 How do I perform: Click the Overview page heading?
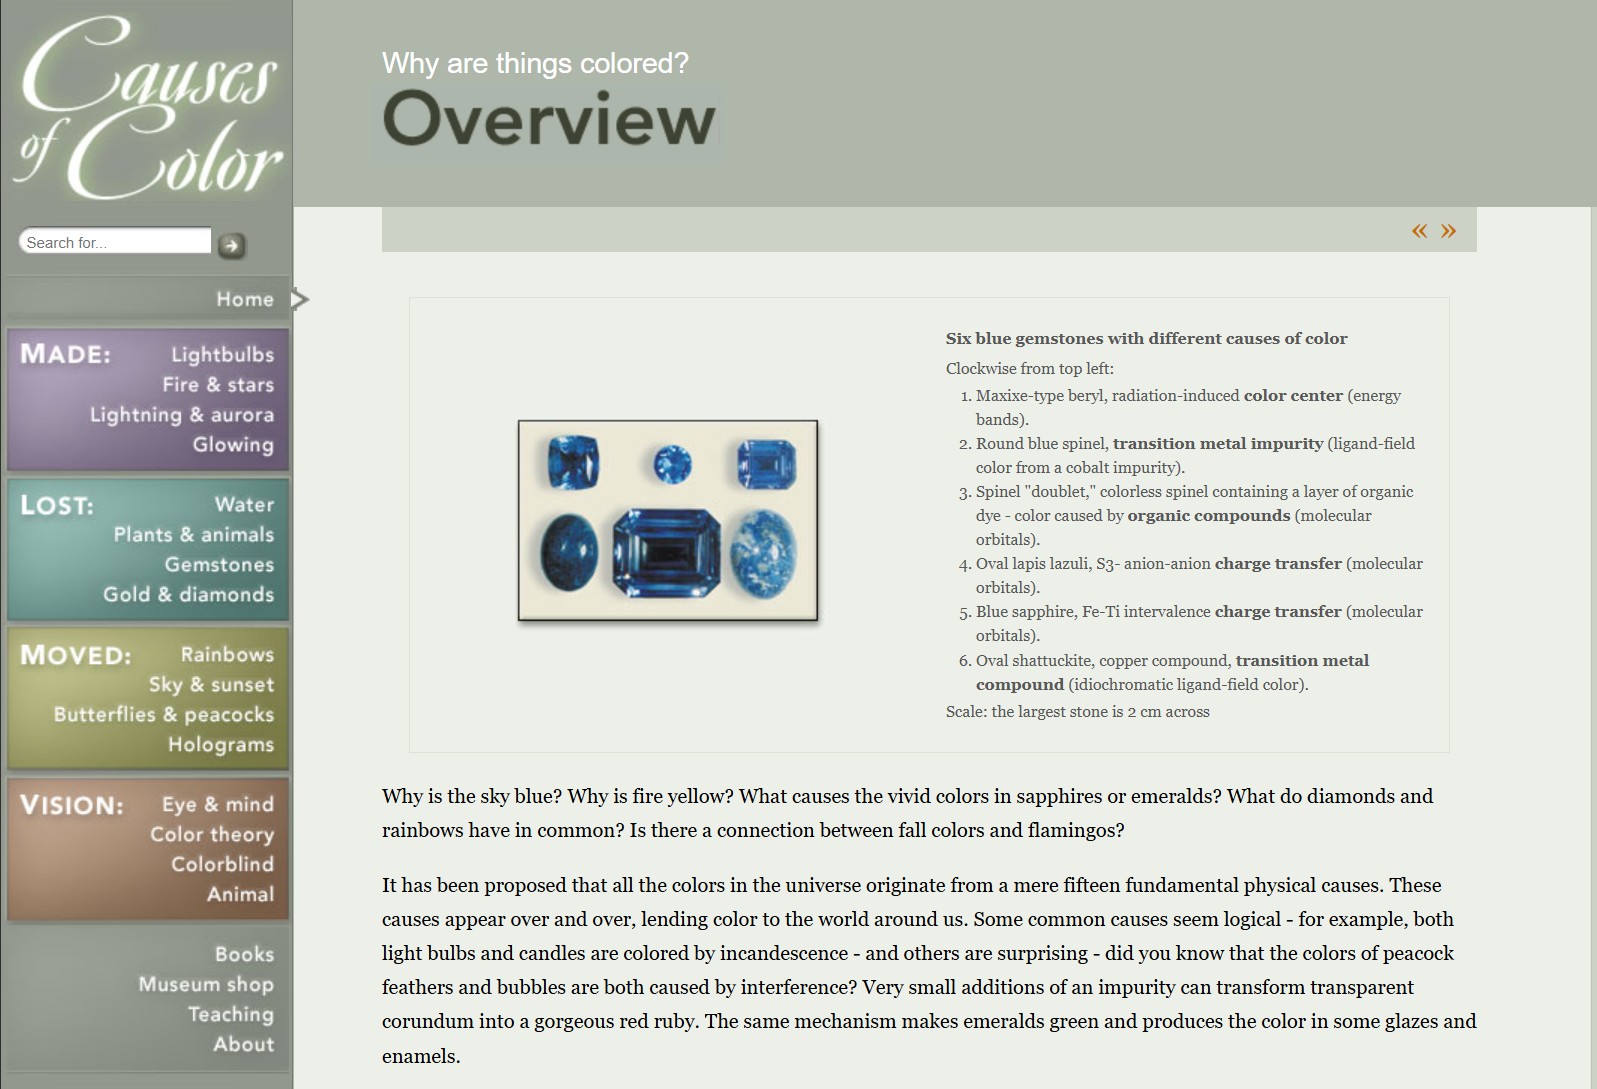tap(549, 119)
